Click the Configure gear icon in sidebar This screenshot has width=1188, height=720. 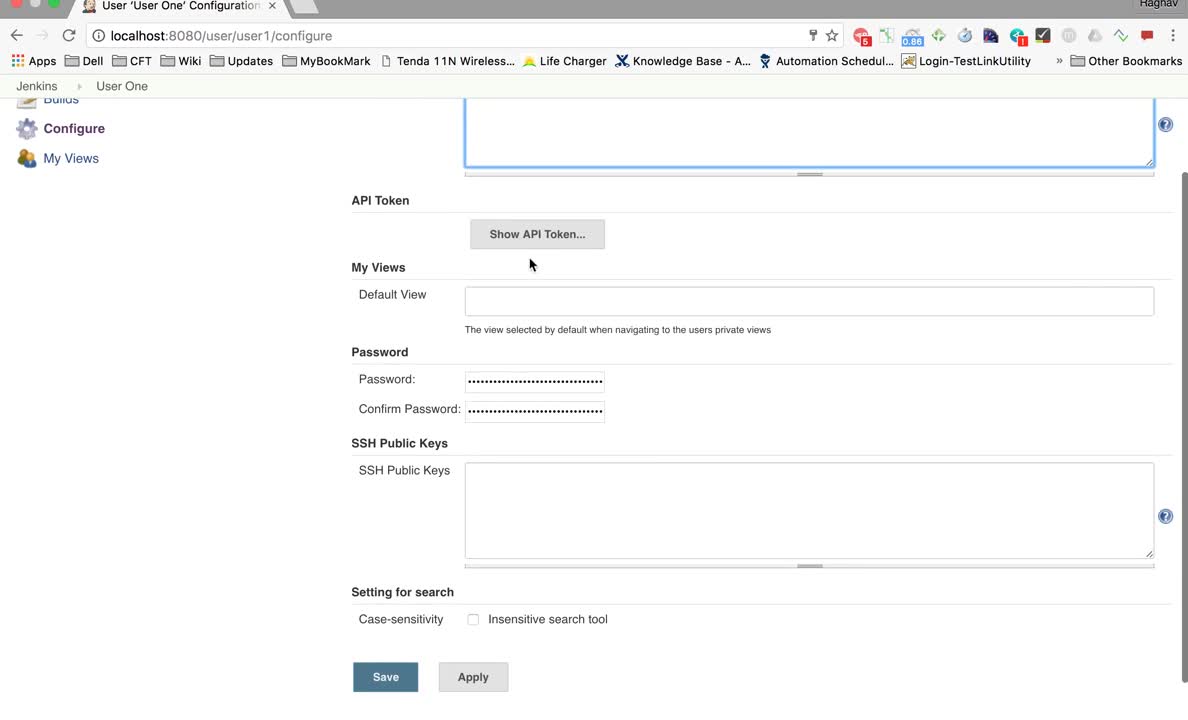point(27,129)
